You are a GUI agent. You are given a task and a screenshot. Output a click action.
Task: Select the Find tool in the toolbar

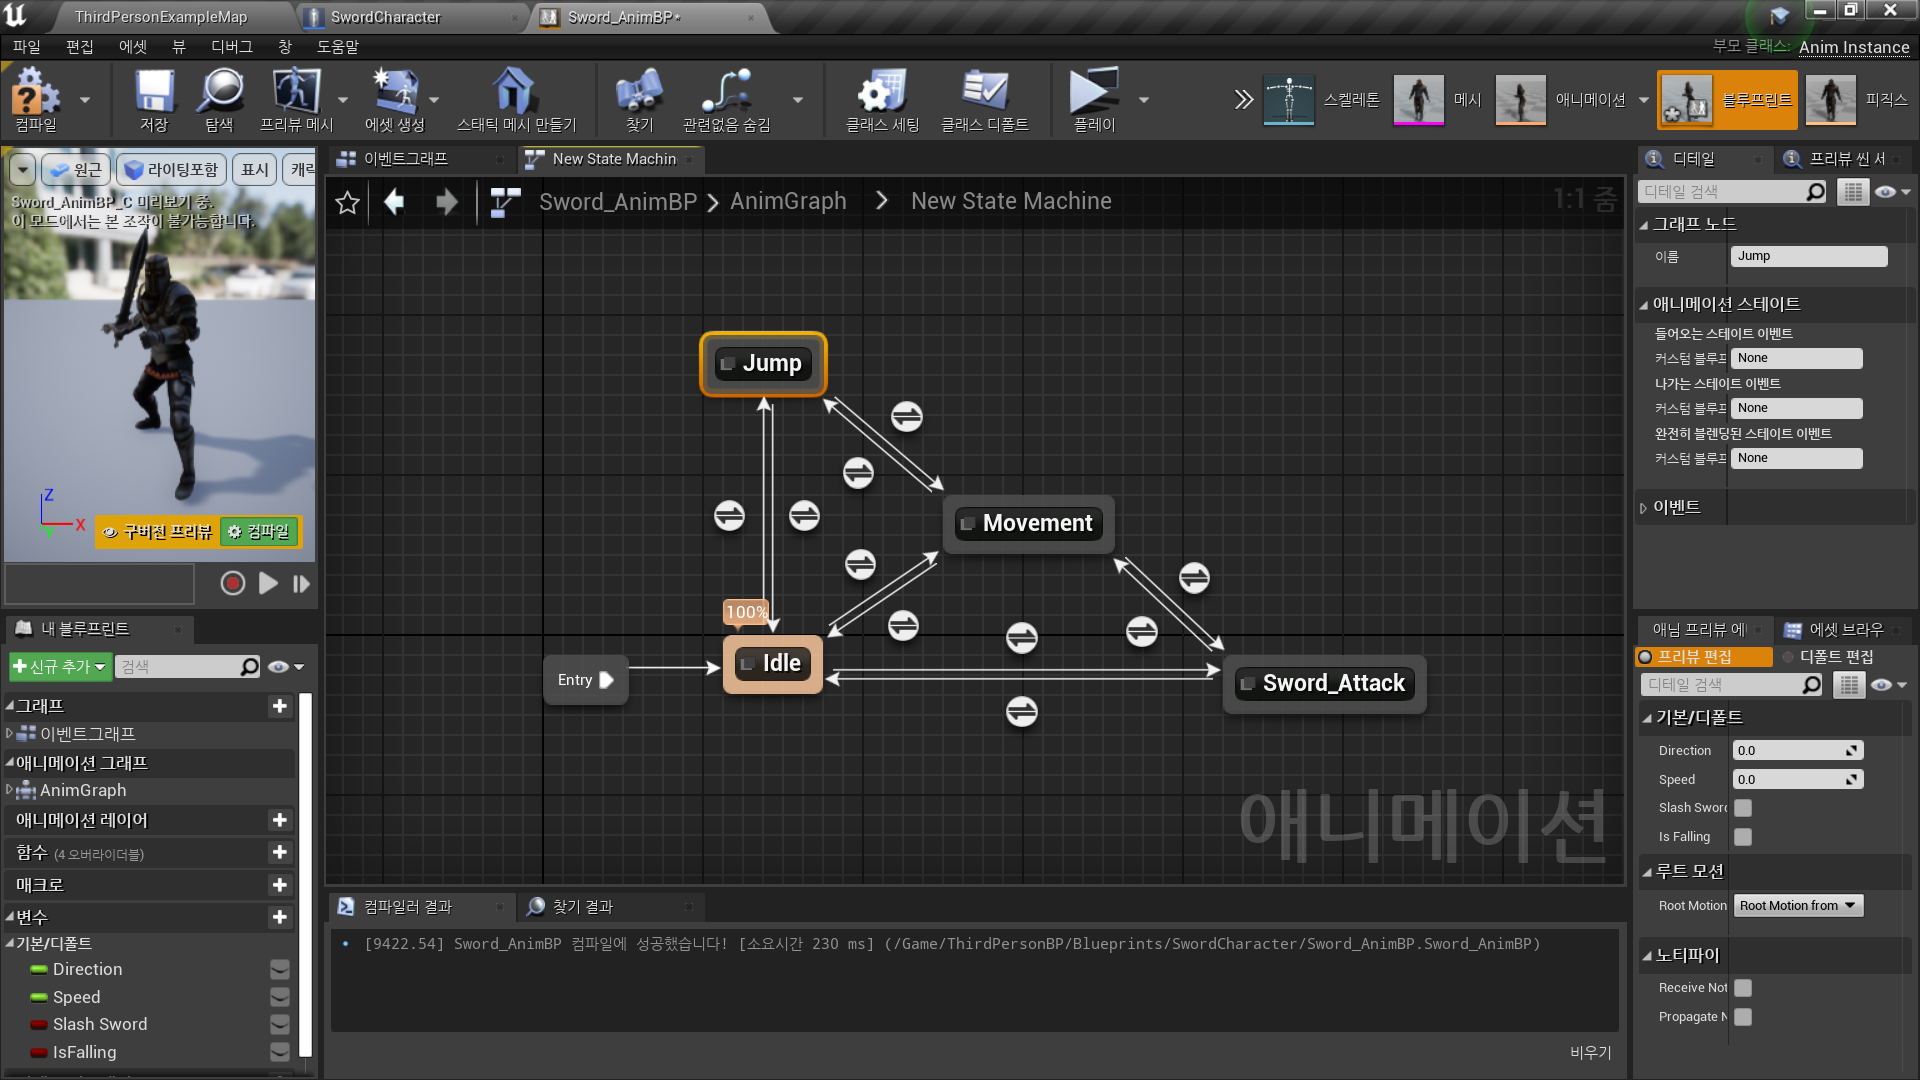(x=638, y=99)
